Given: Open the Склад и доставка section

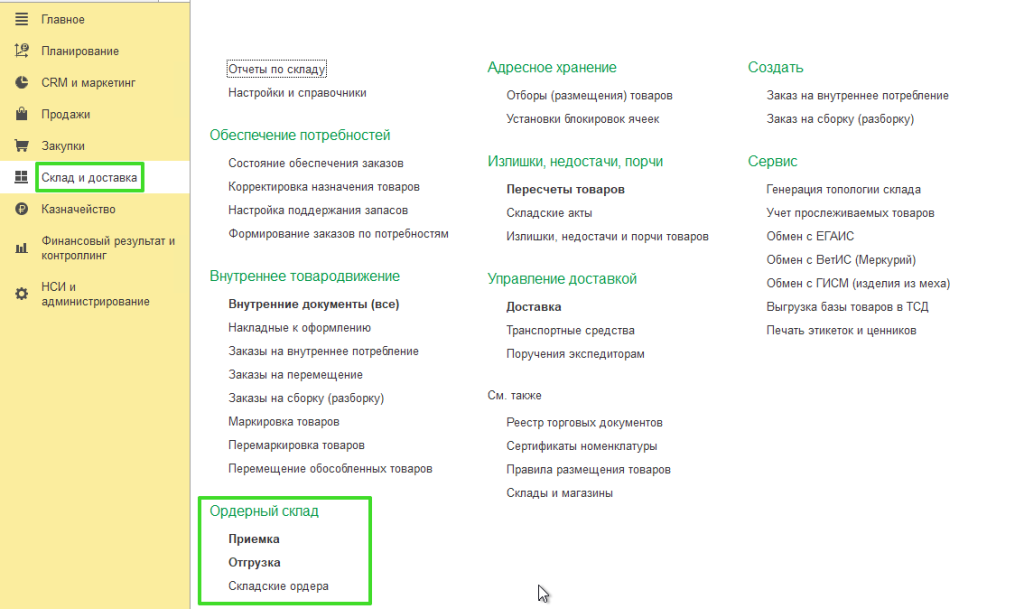Looking at the screenshot, I should [89, 178].
